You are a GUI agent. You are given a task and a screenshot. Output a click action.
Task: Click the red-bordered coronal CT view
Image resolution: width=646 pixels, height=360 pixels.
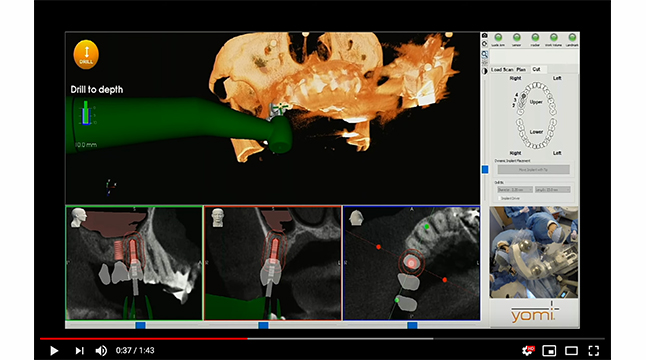click(272, 263)
